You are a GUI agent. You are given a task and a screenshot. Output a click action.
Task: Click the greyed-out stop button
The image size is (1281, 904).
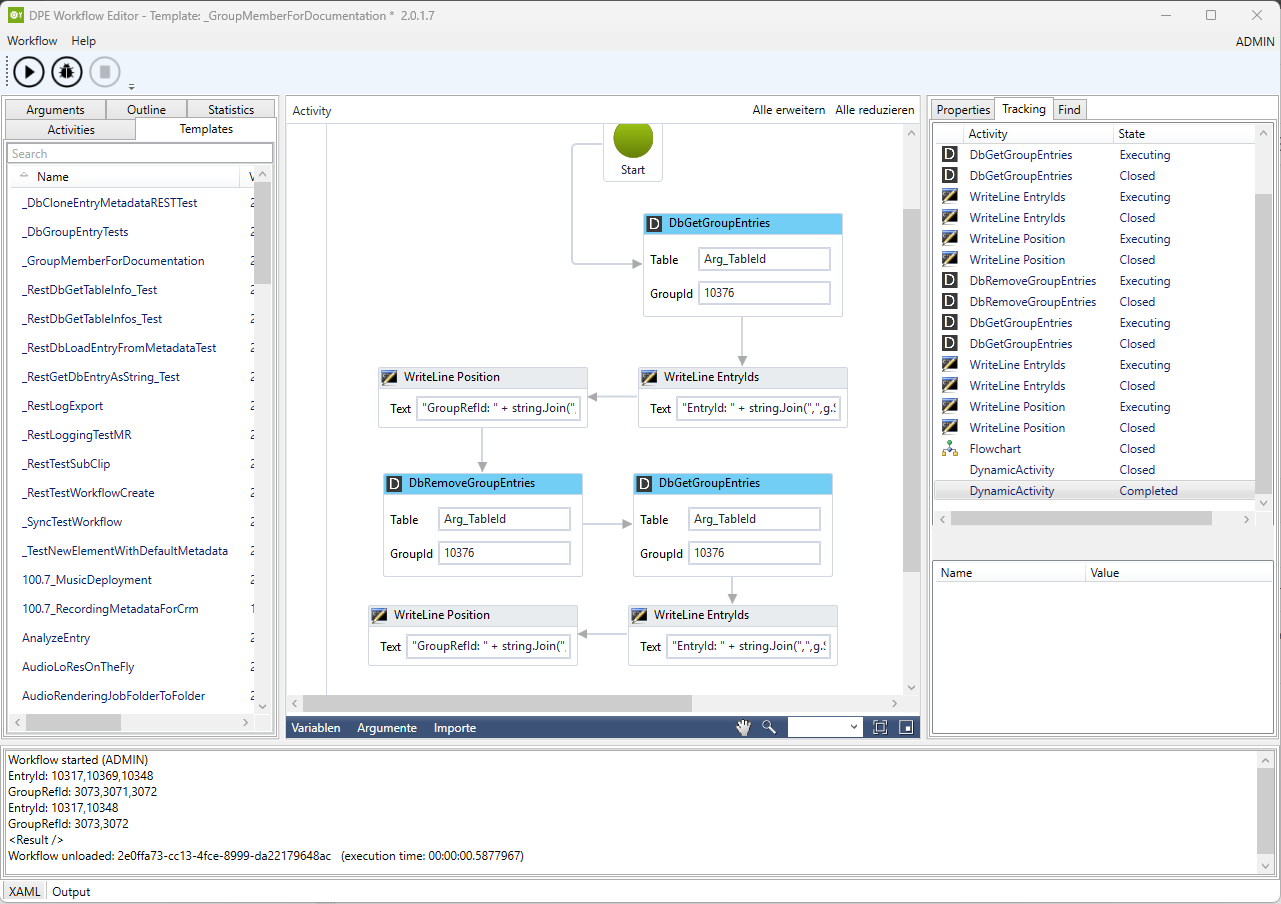[105, 72]
